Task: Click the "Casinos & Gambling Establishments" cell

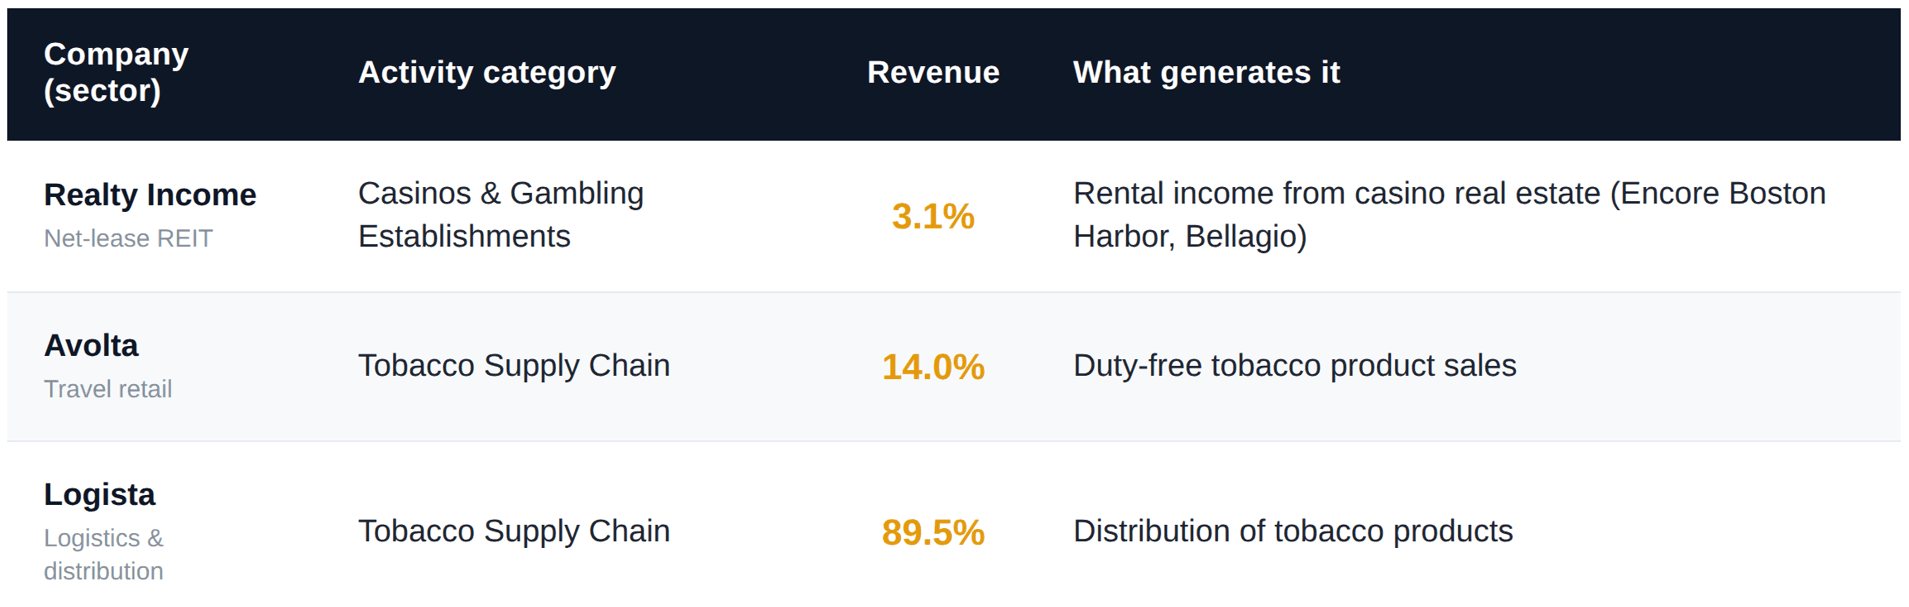Action: [501, 215]
